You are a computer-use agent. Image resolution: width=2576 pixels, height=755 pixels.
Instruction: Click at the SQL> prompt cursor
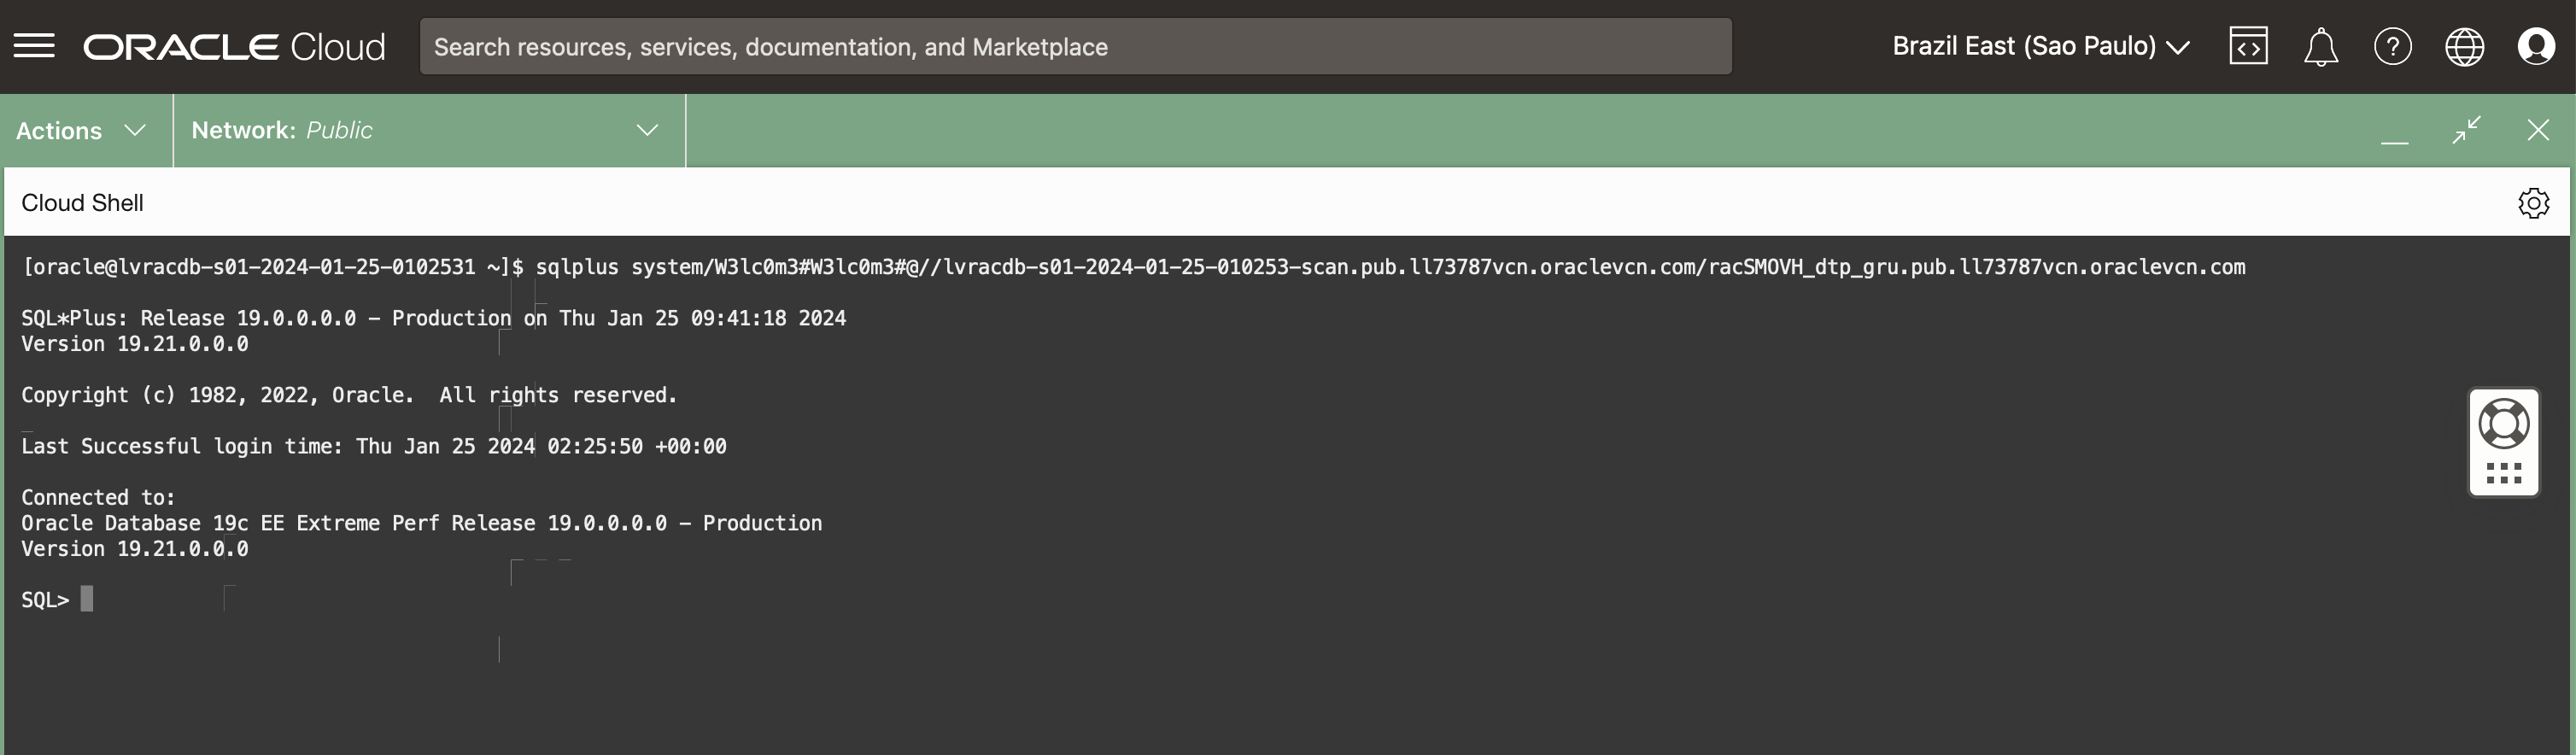(x=87, y=599)
